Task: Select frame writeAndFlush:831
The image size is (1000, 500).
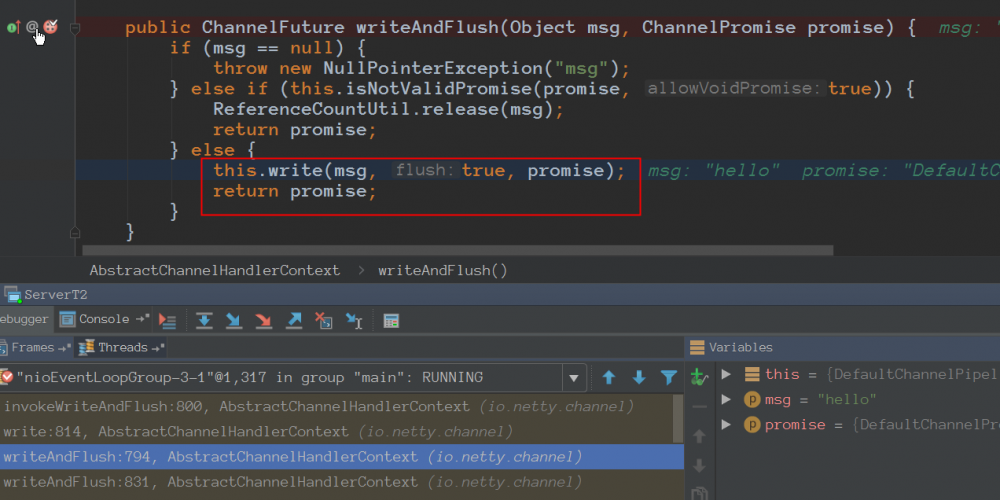Action: (341, 482)
